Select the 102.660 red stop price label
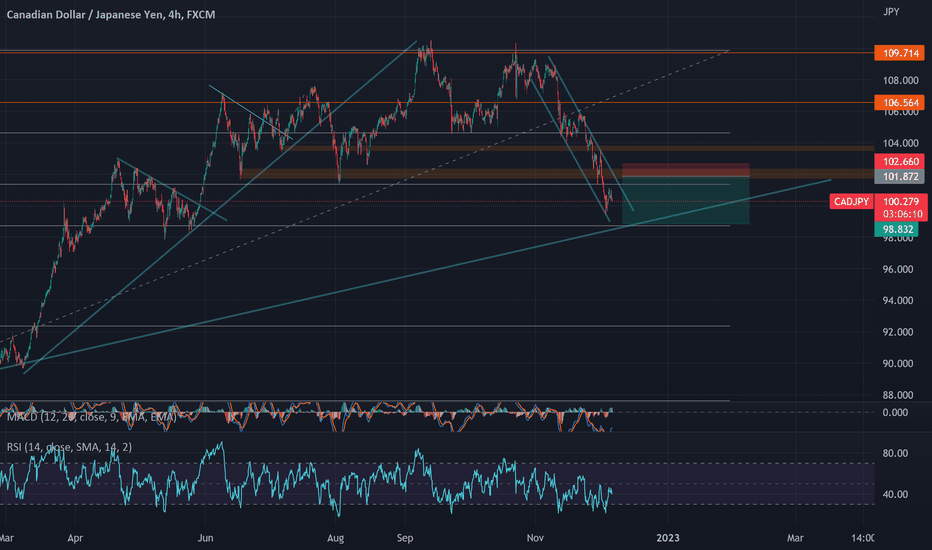The height and width of the screenshot is (550, 932). pos(899,161)
